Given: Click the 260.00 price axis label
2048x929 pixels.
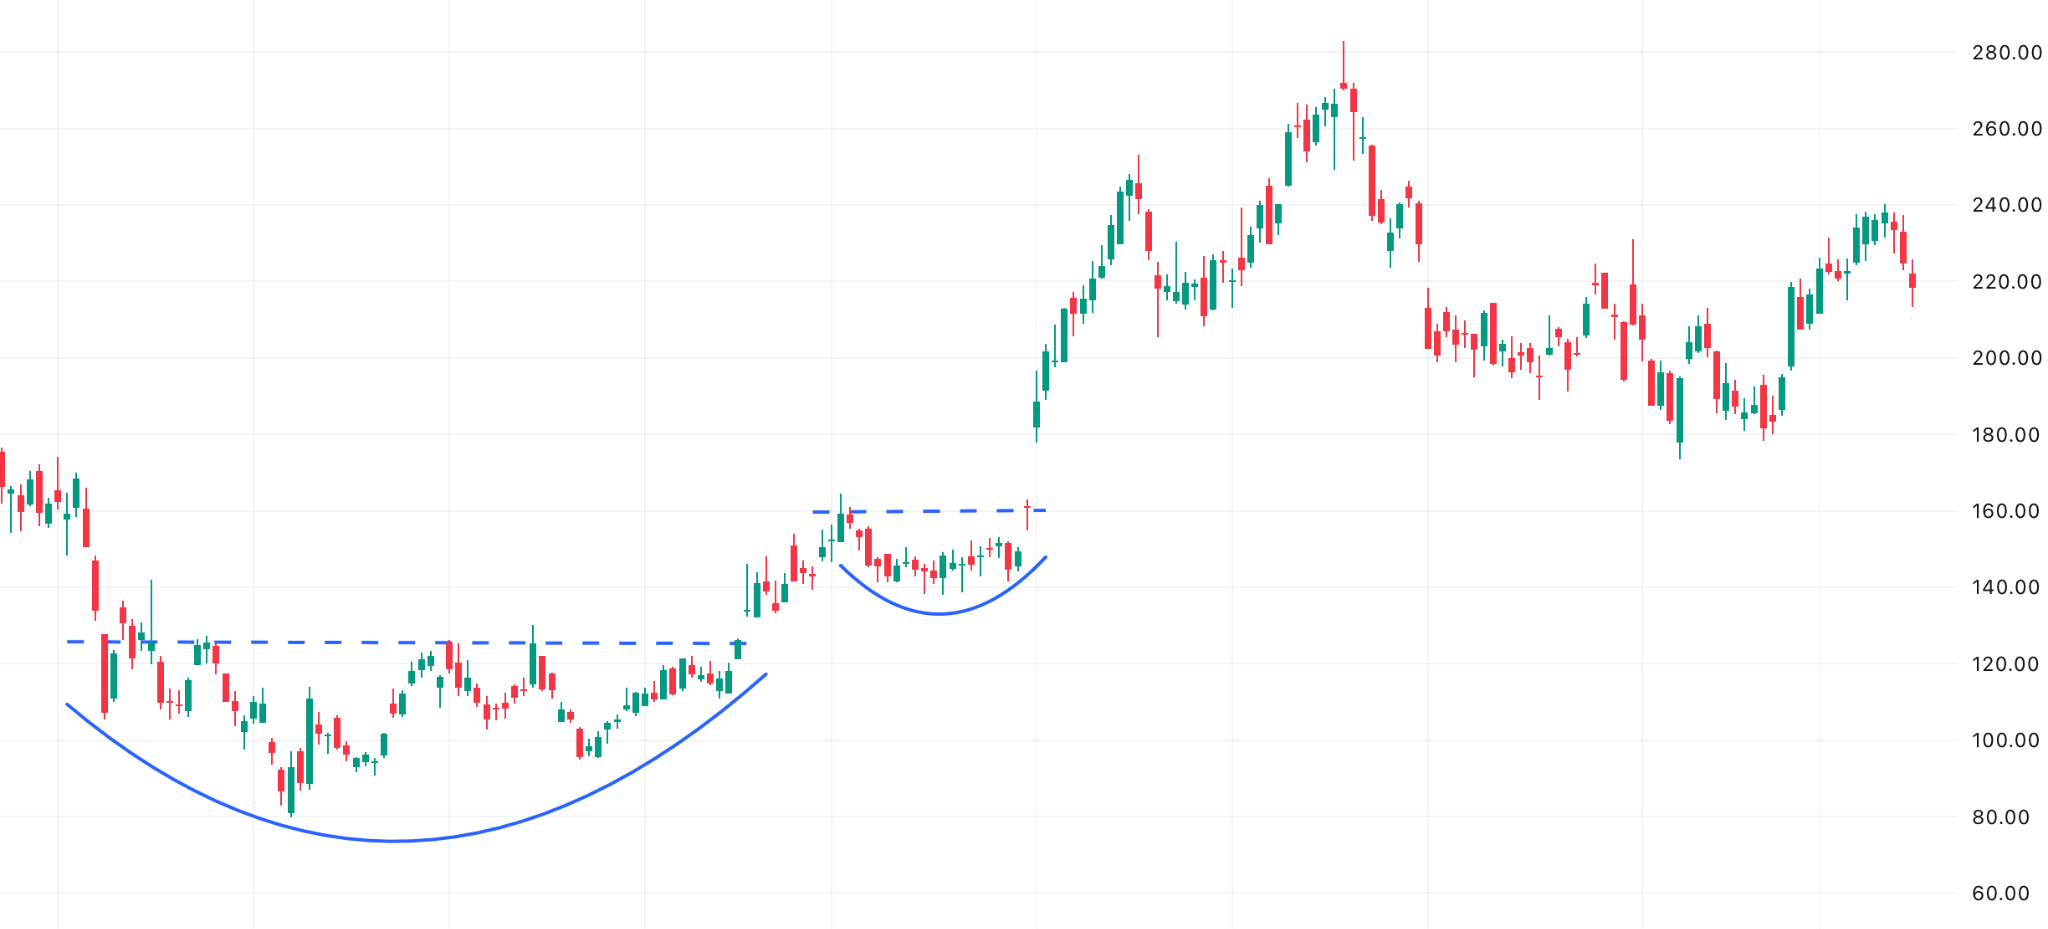Looking at the screenshot, I should (x=2006, y=129).
